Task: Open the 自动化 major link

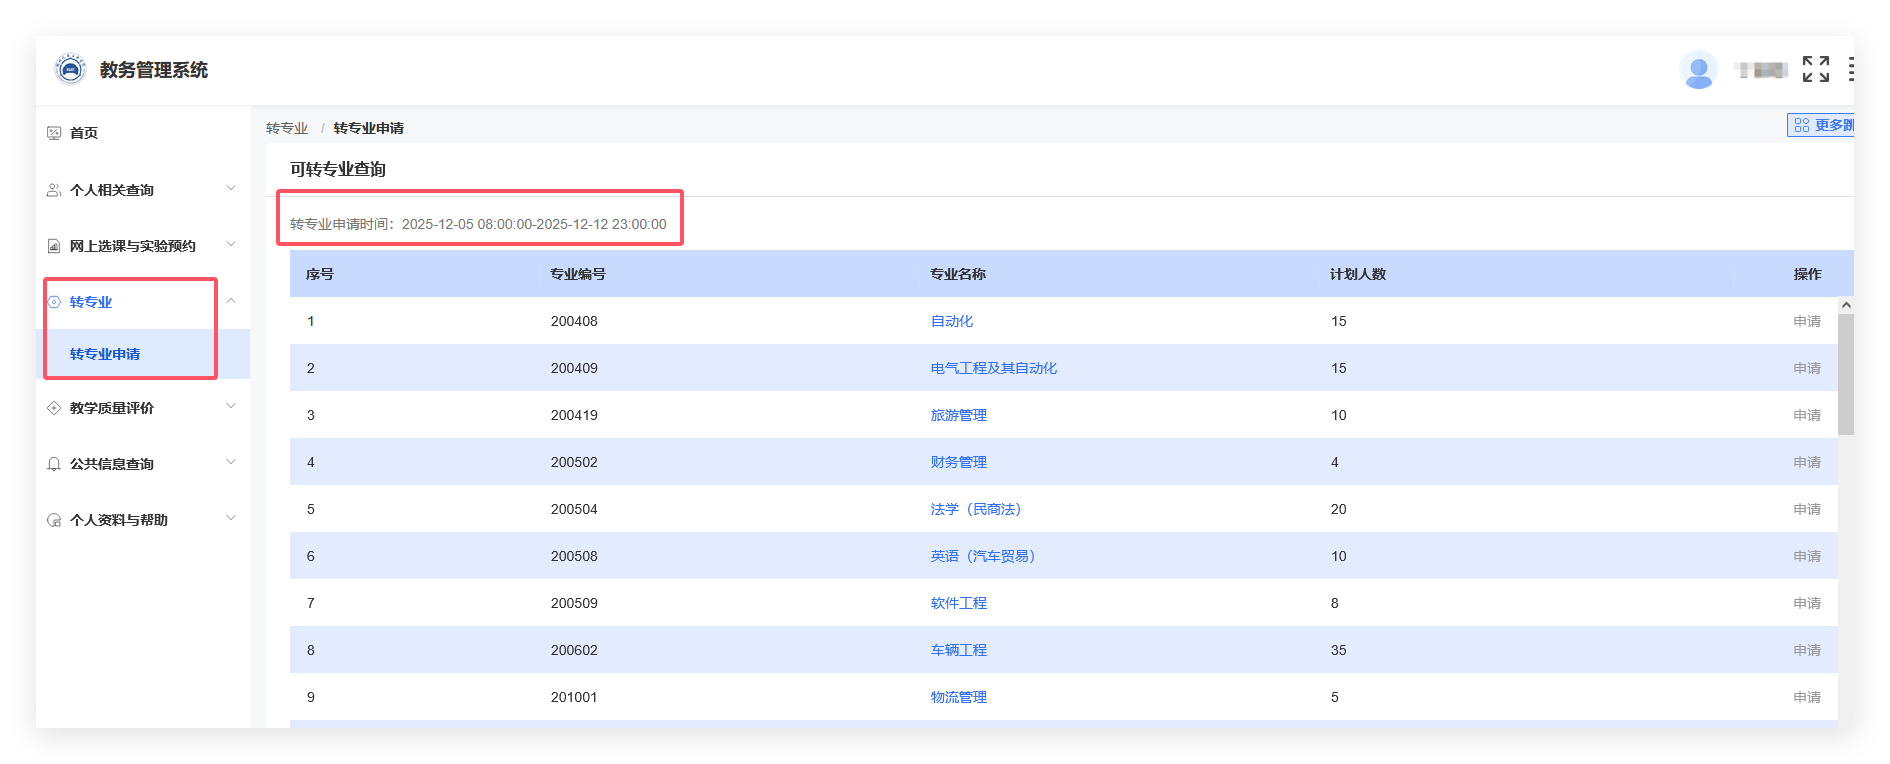Action: (951, 321)
